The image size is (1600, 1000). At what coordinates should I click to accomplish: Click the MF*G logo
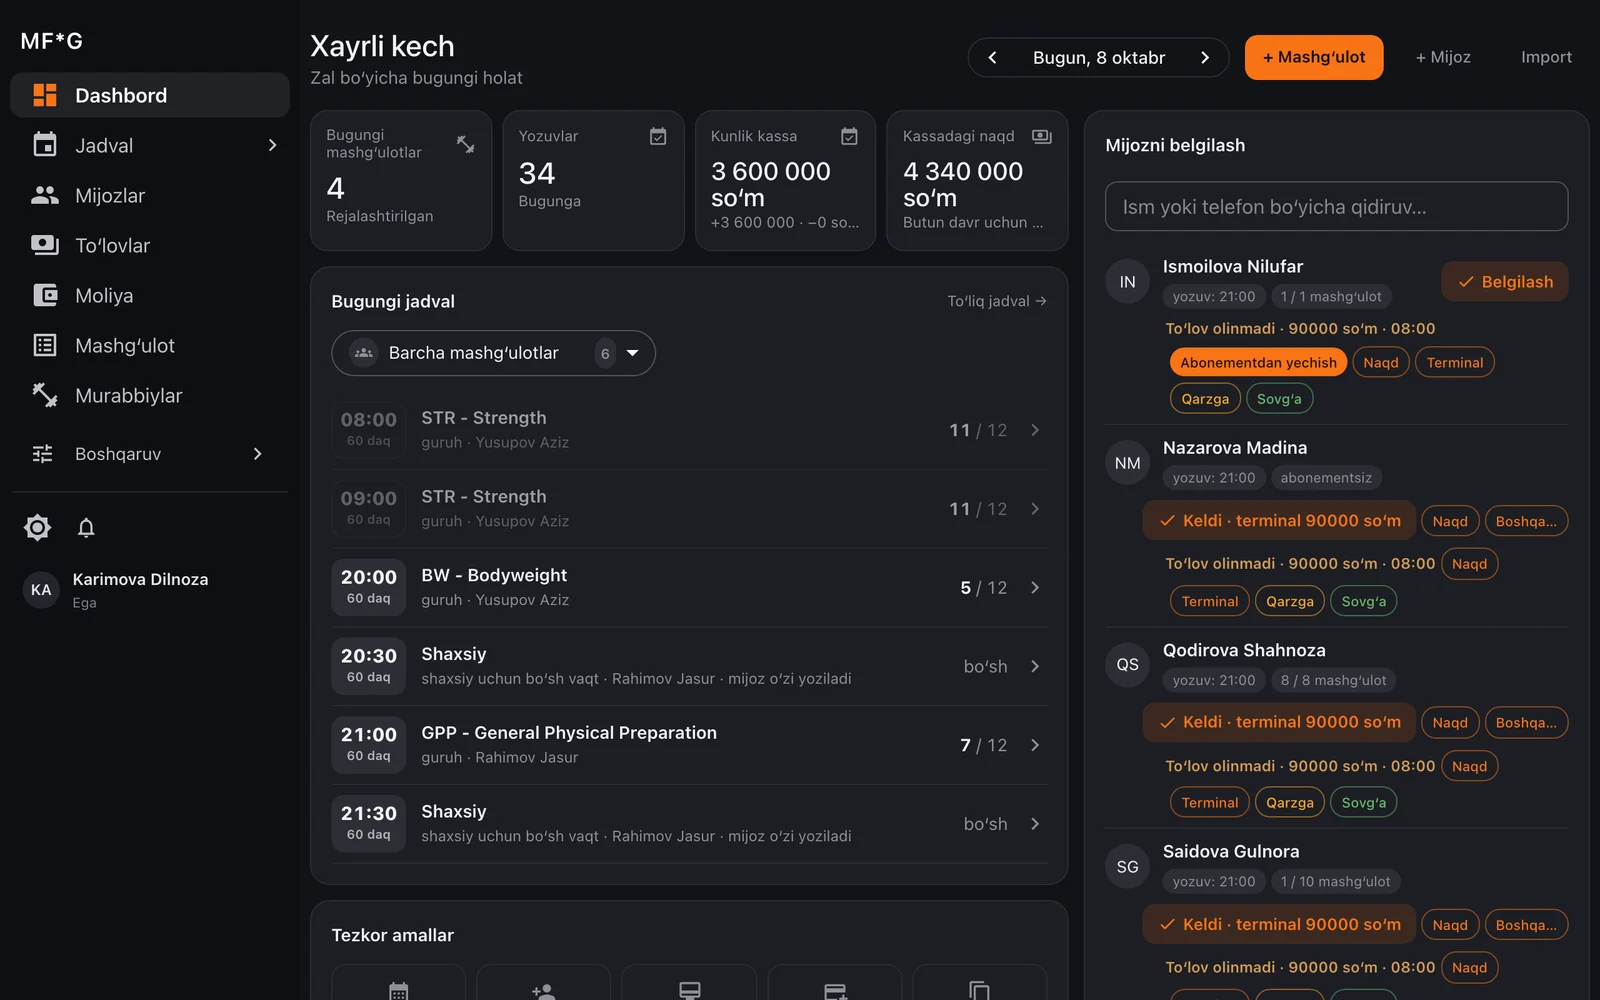(x=52, y=41)
